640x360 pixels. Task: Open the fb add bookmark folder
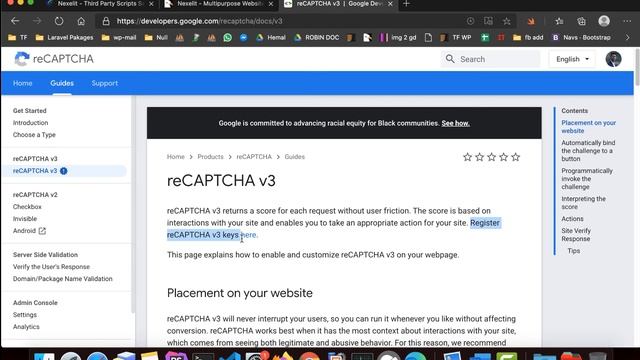pyautogui.click(x=528, y=38)
